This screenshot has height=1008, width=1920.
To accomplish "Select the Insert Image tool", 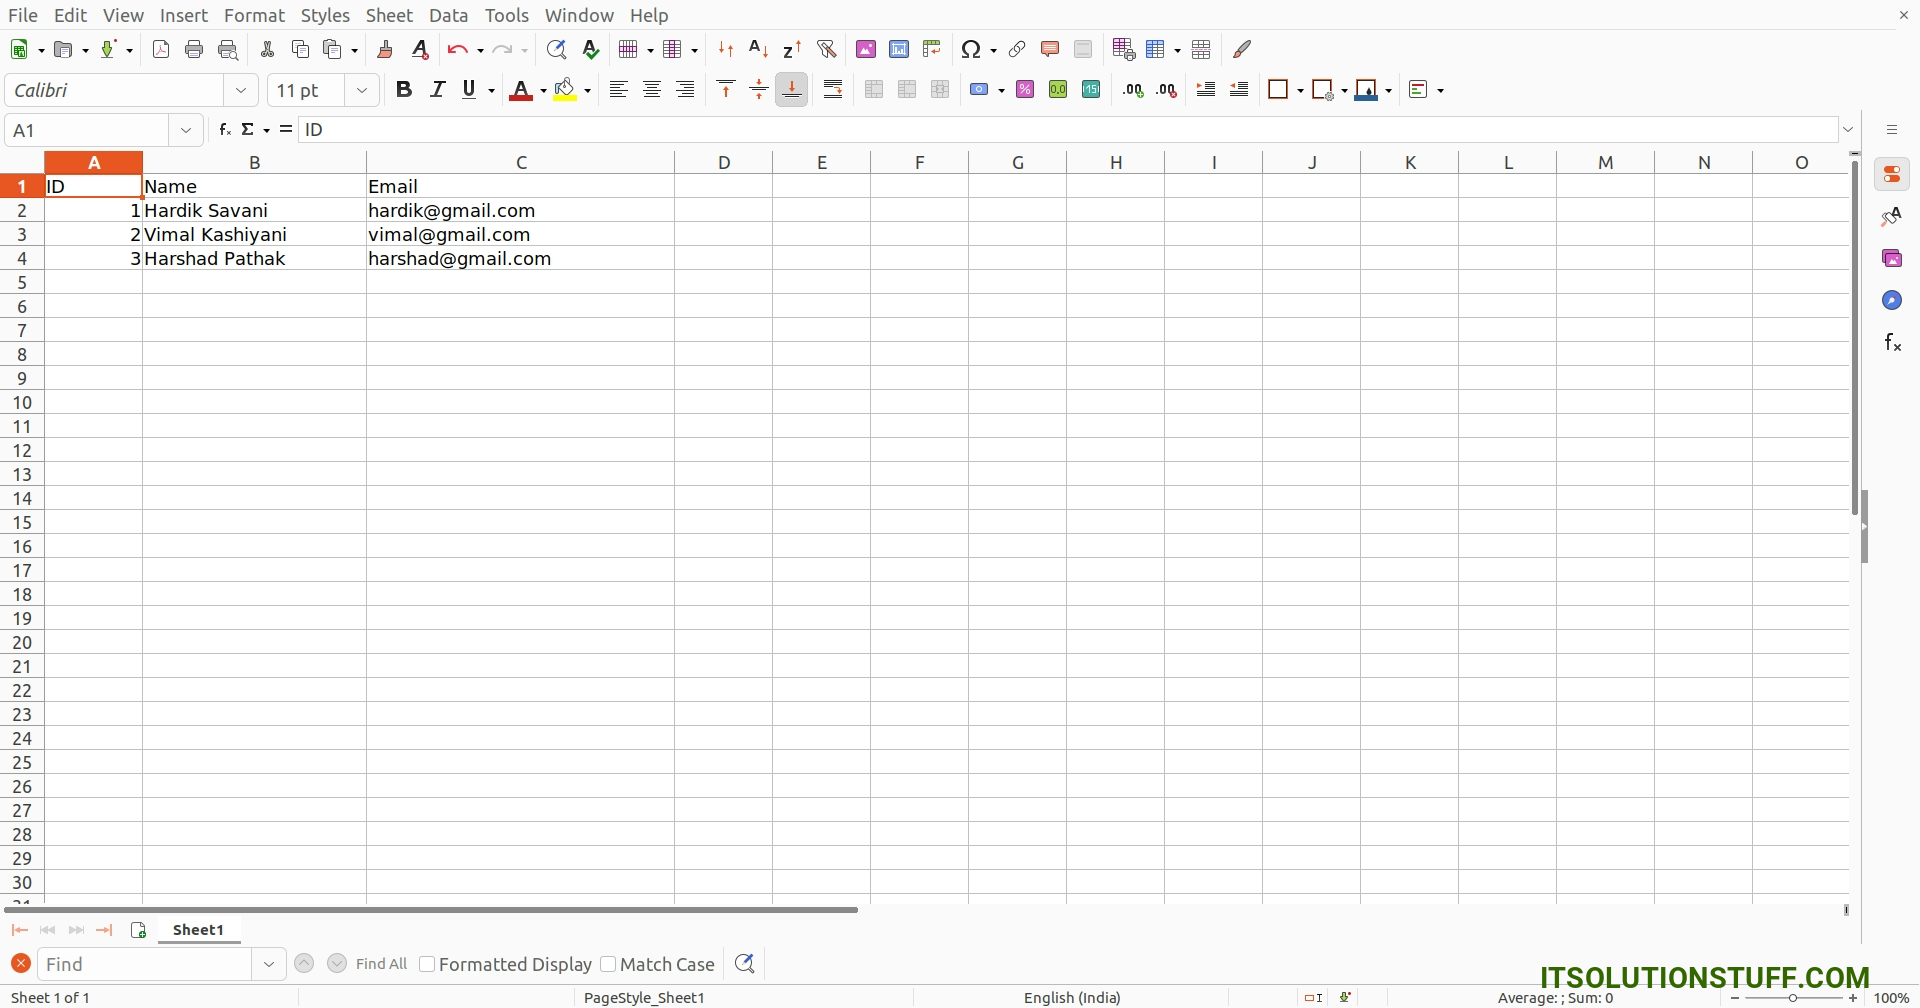I will (866, 49).
